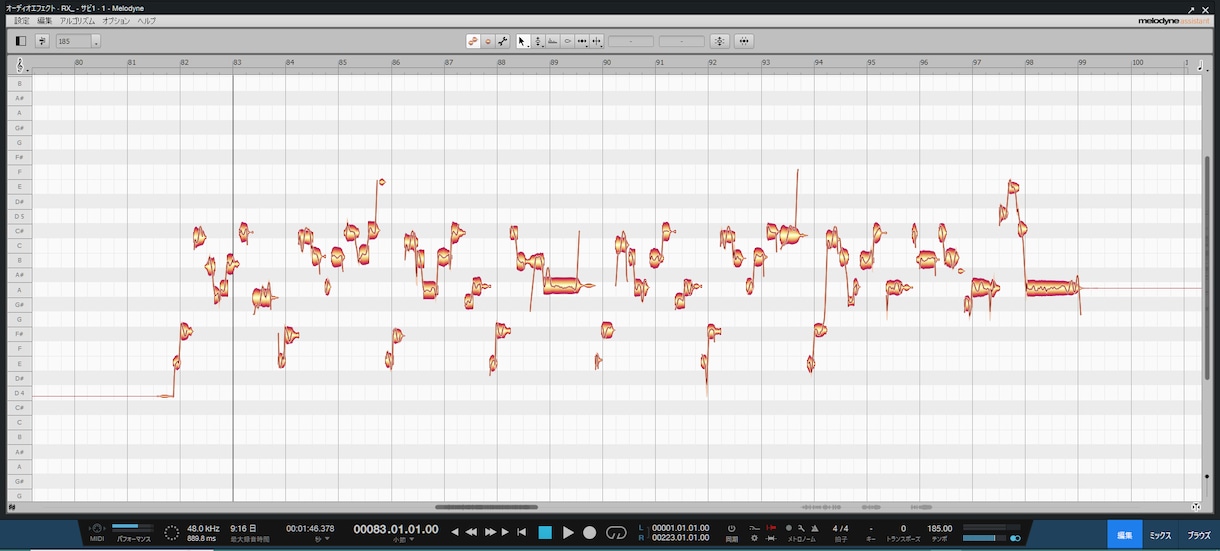Click the loop end R position value
The image size is (1220, 551).
pos(680,537)
